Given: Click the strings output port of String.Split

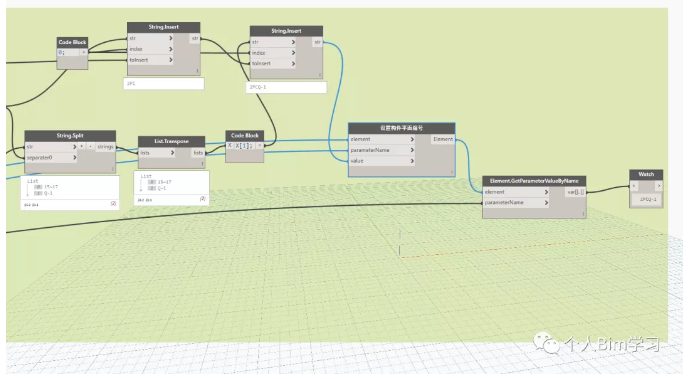Looking at the screenshot, I should click(x=105, y=147).
